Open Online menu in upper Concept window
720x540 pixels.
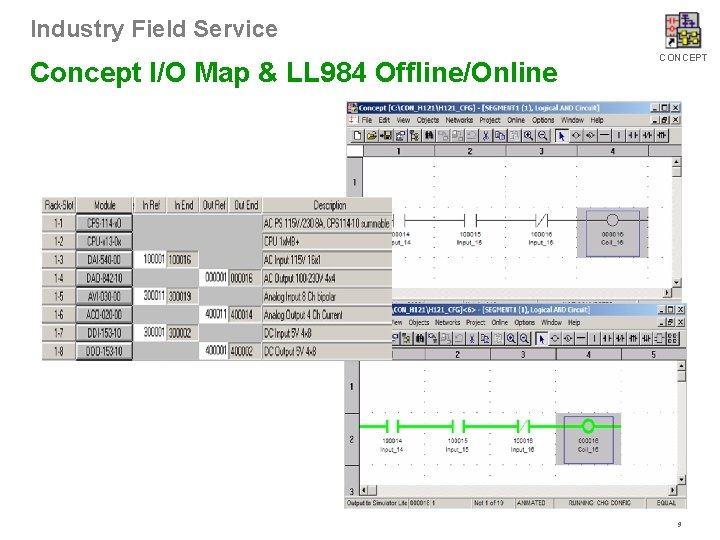[516, 120]
